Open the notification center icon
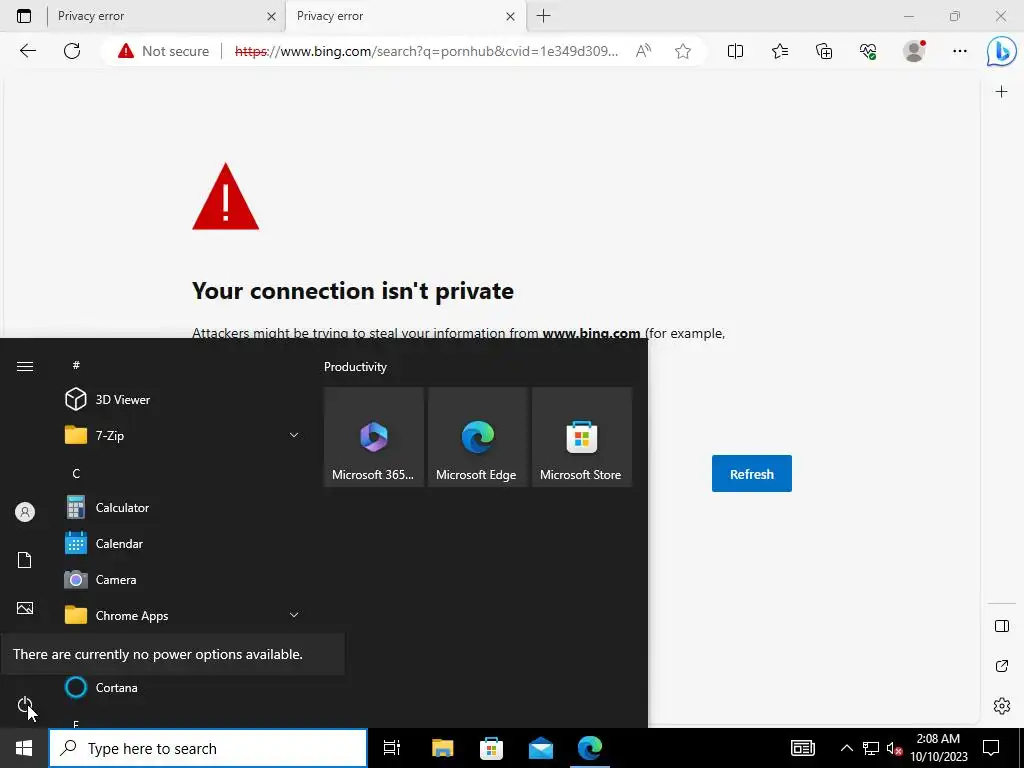 click(991, 748)
